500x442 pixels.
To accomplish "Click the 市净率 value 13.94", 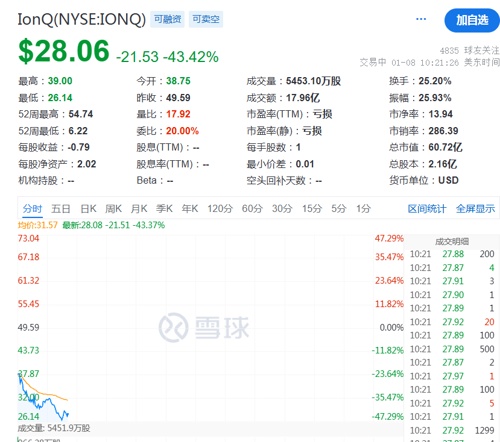I will point(441,114).
